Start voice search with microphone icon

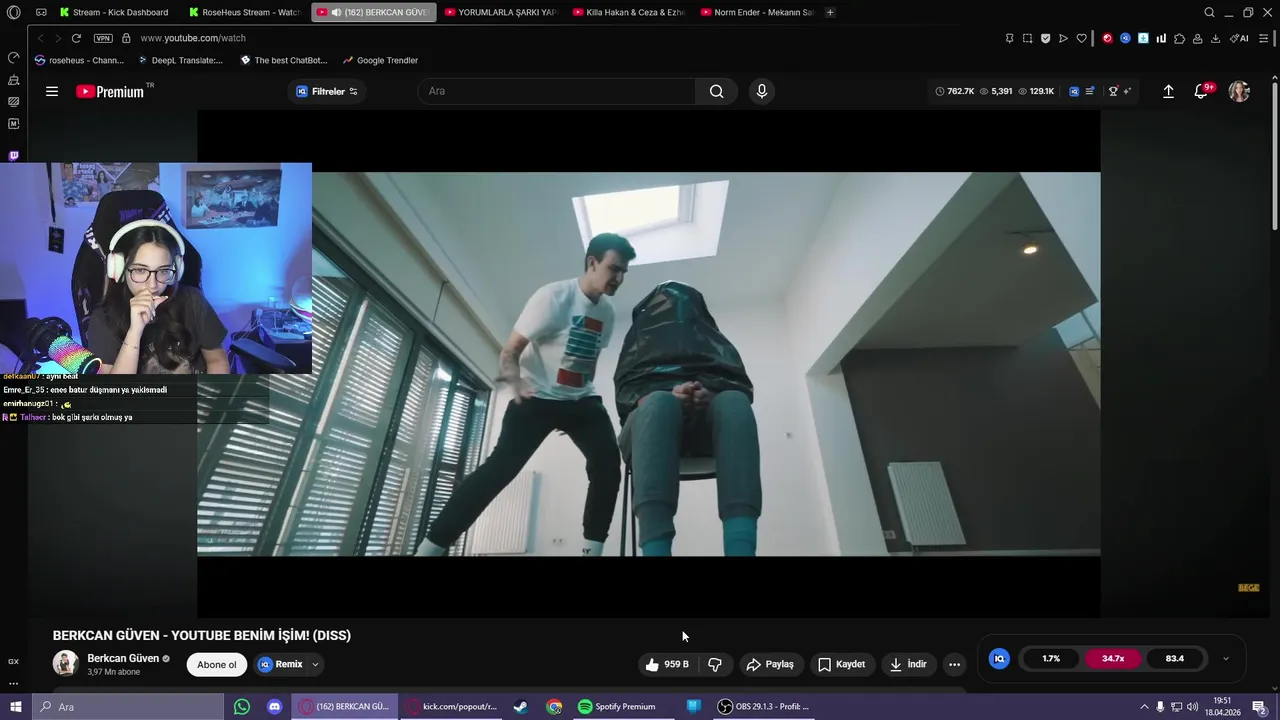tap(762, 91)
